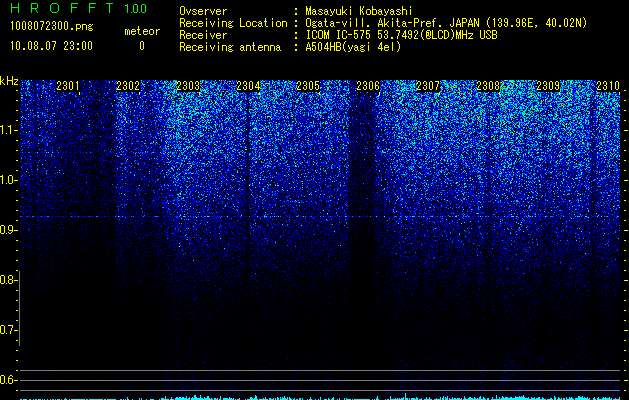Select the filename 1008072300.png
629x400 pixels.
pyautogui.click(x=52, y=27)
